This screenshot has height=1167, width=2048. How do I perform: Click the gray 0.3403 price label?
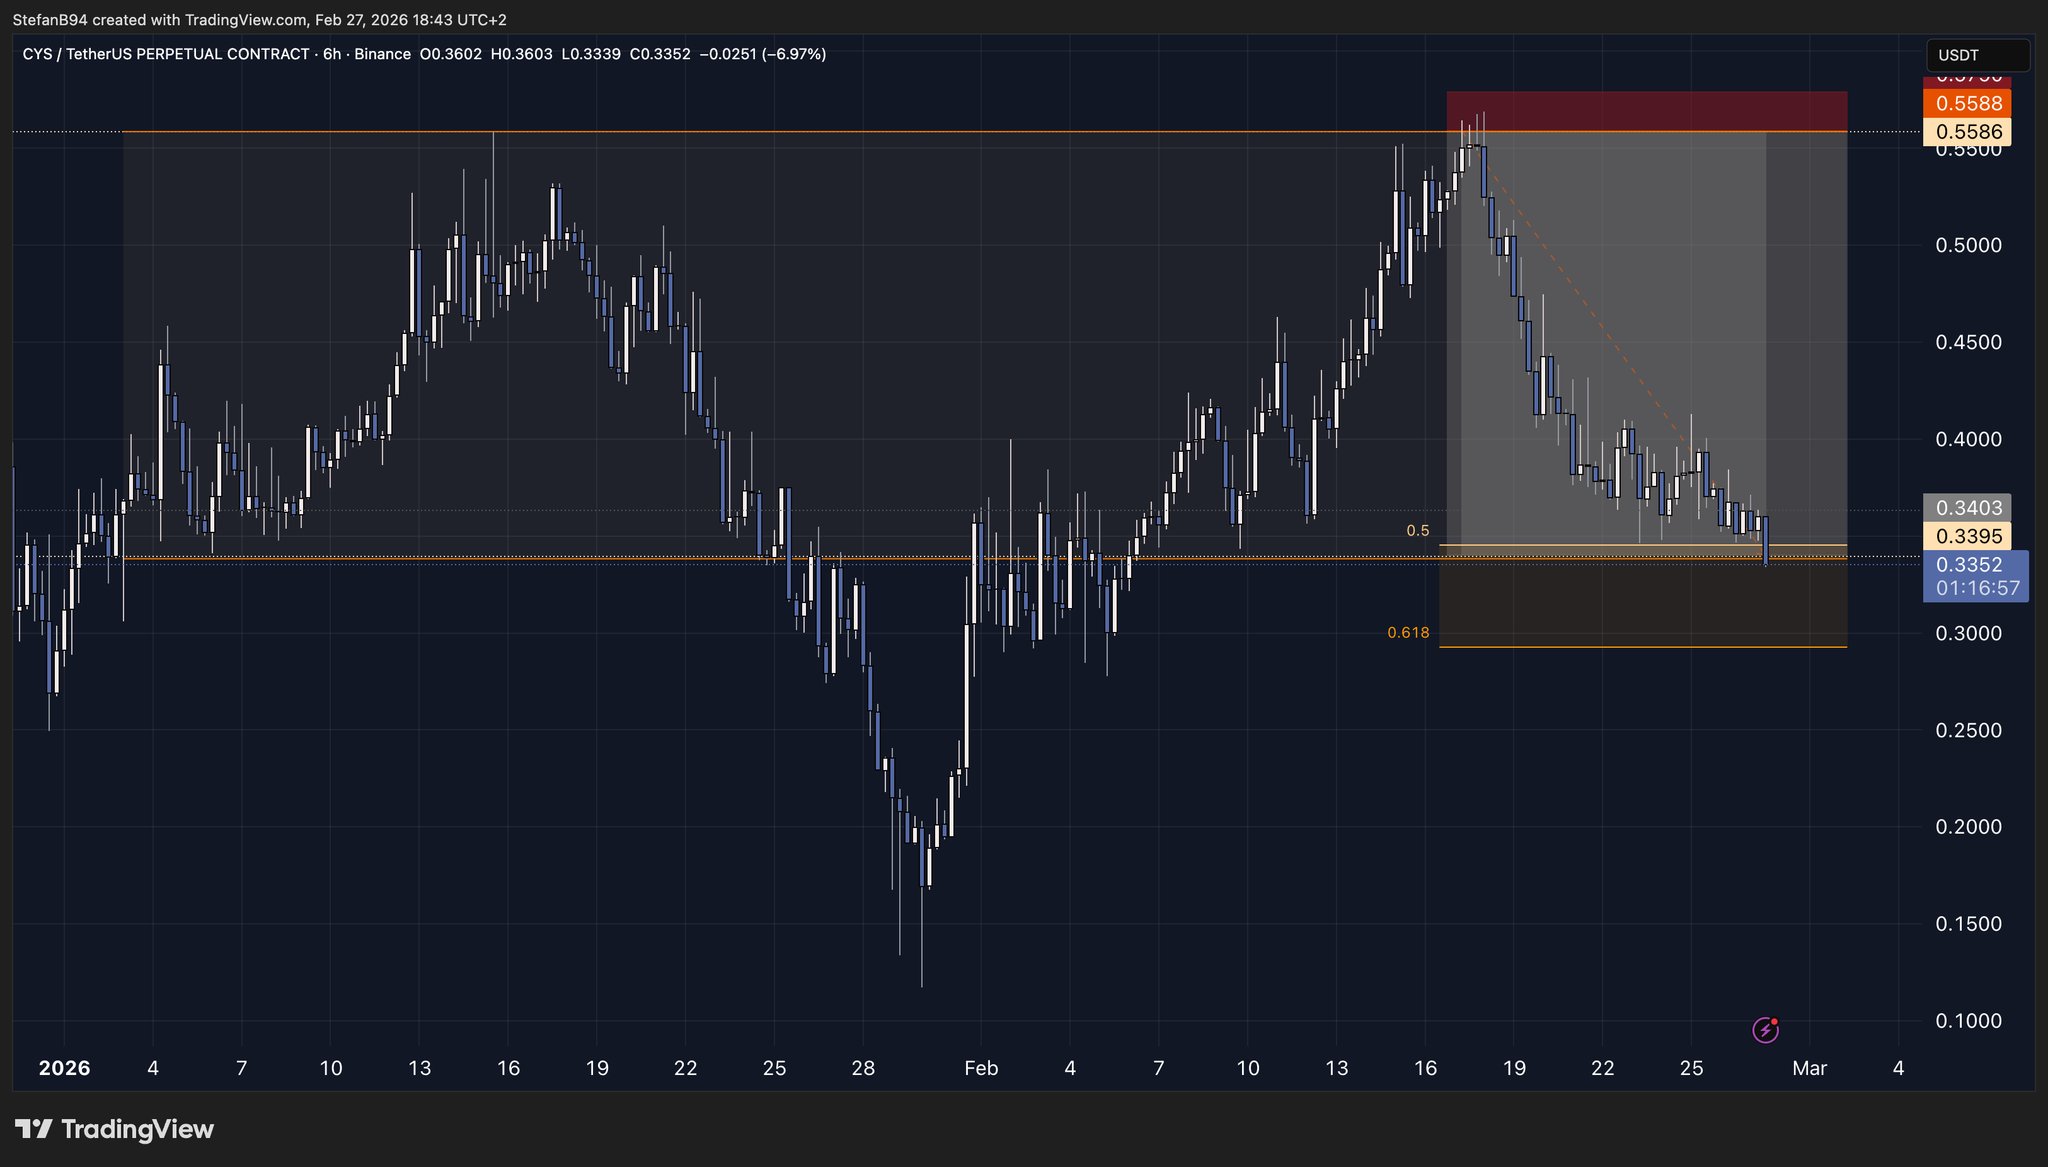(1968, 508)
